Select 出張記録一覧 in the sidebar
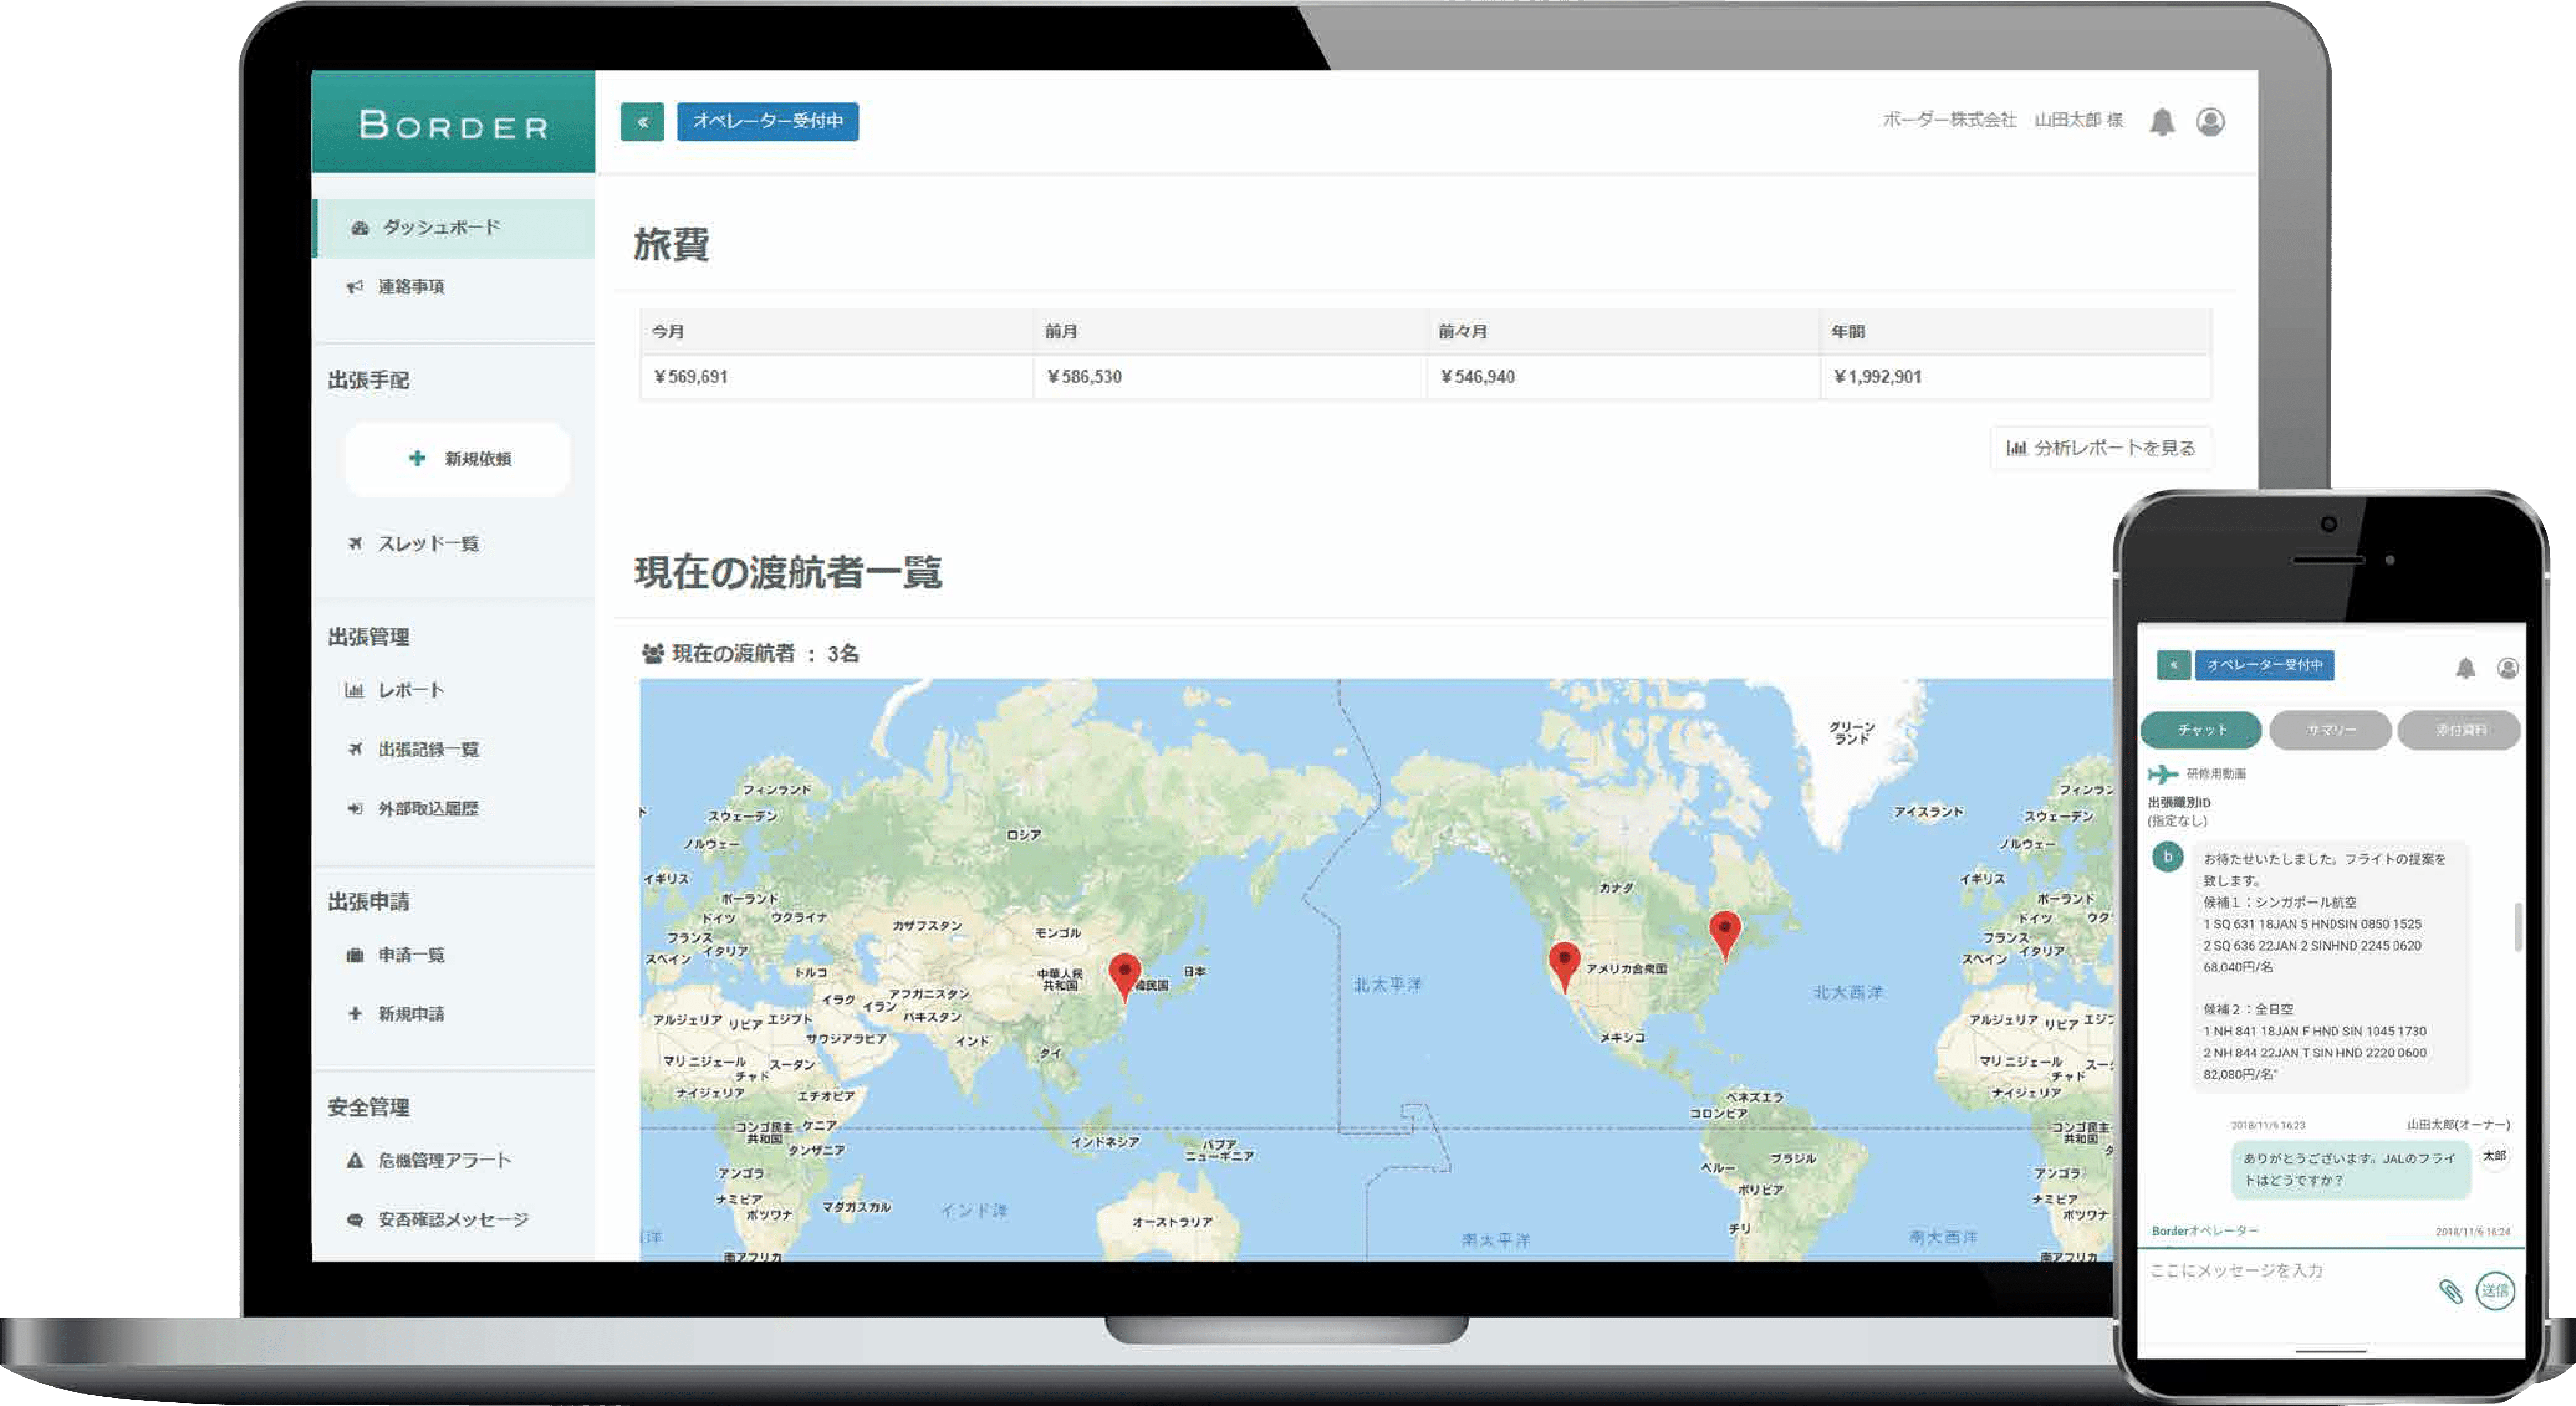Image resolution: width=2576 pixels, height=1406 pixels. 428,749
